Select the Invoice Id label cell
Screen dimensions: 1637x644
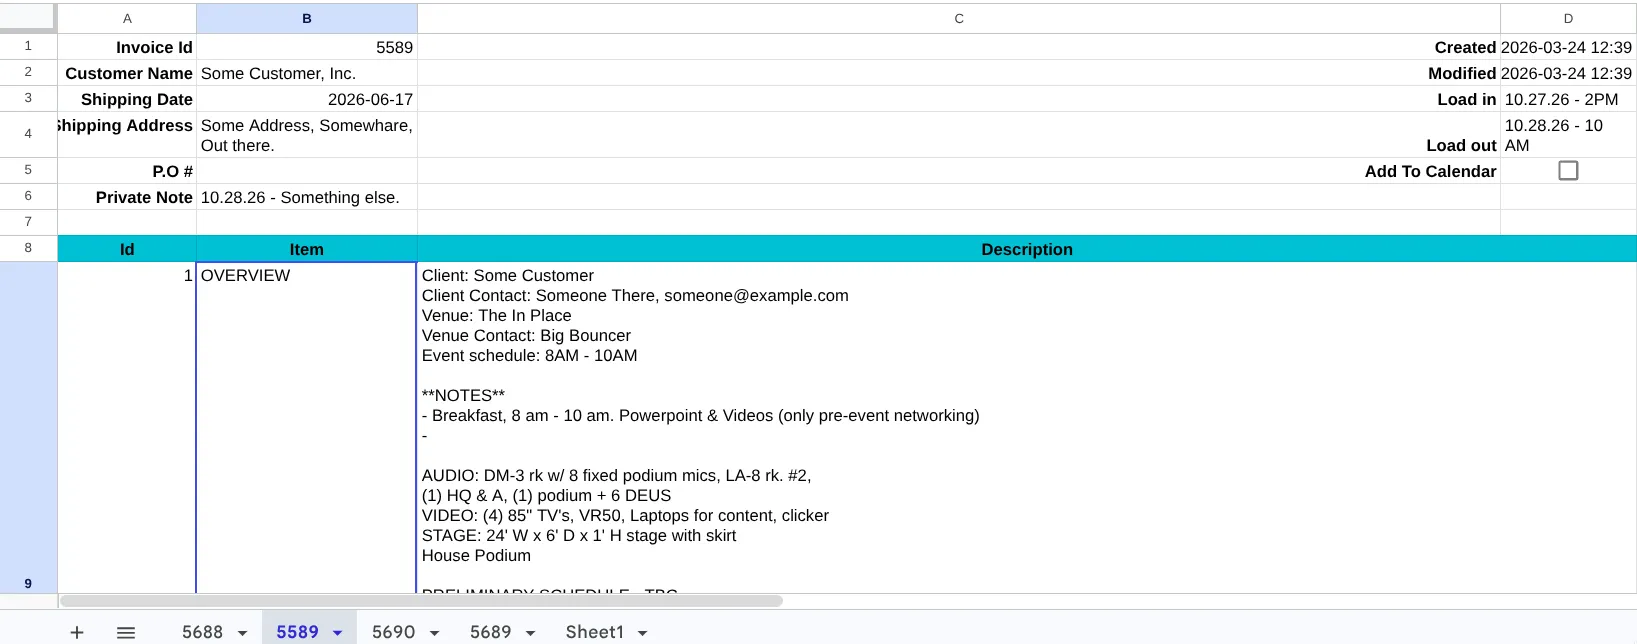(127, 47)
